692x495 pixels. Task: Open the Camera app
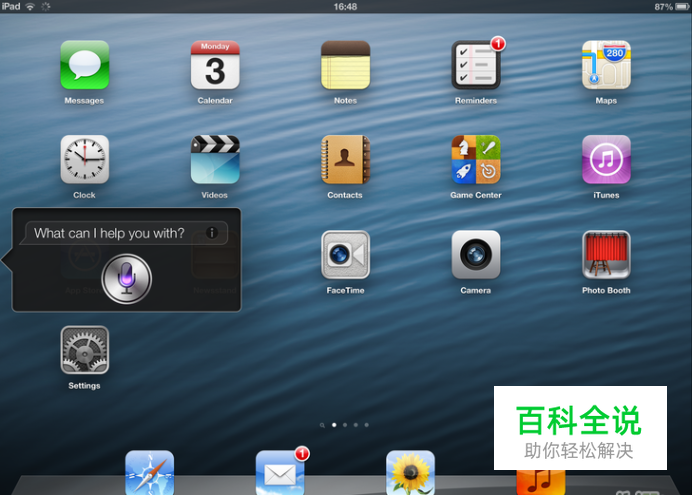tap(476, 255)
